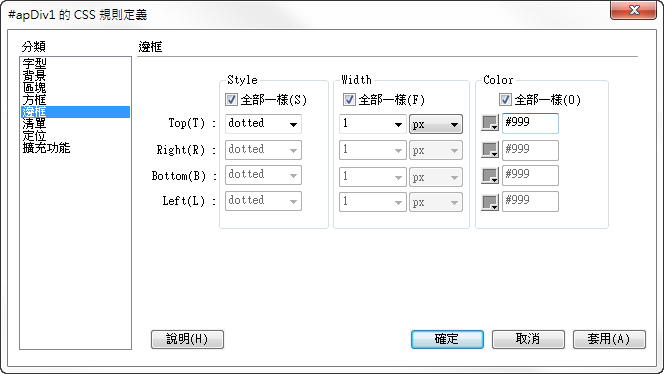Click the Top color #999 text field

tap(530, 123)
